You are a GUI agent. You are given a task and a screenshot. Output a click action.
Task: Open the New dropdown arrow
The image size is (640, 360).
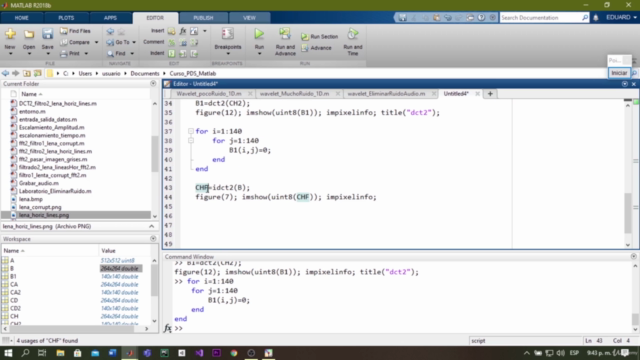10,54
